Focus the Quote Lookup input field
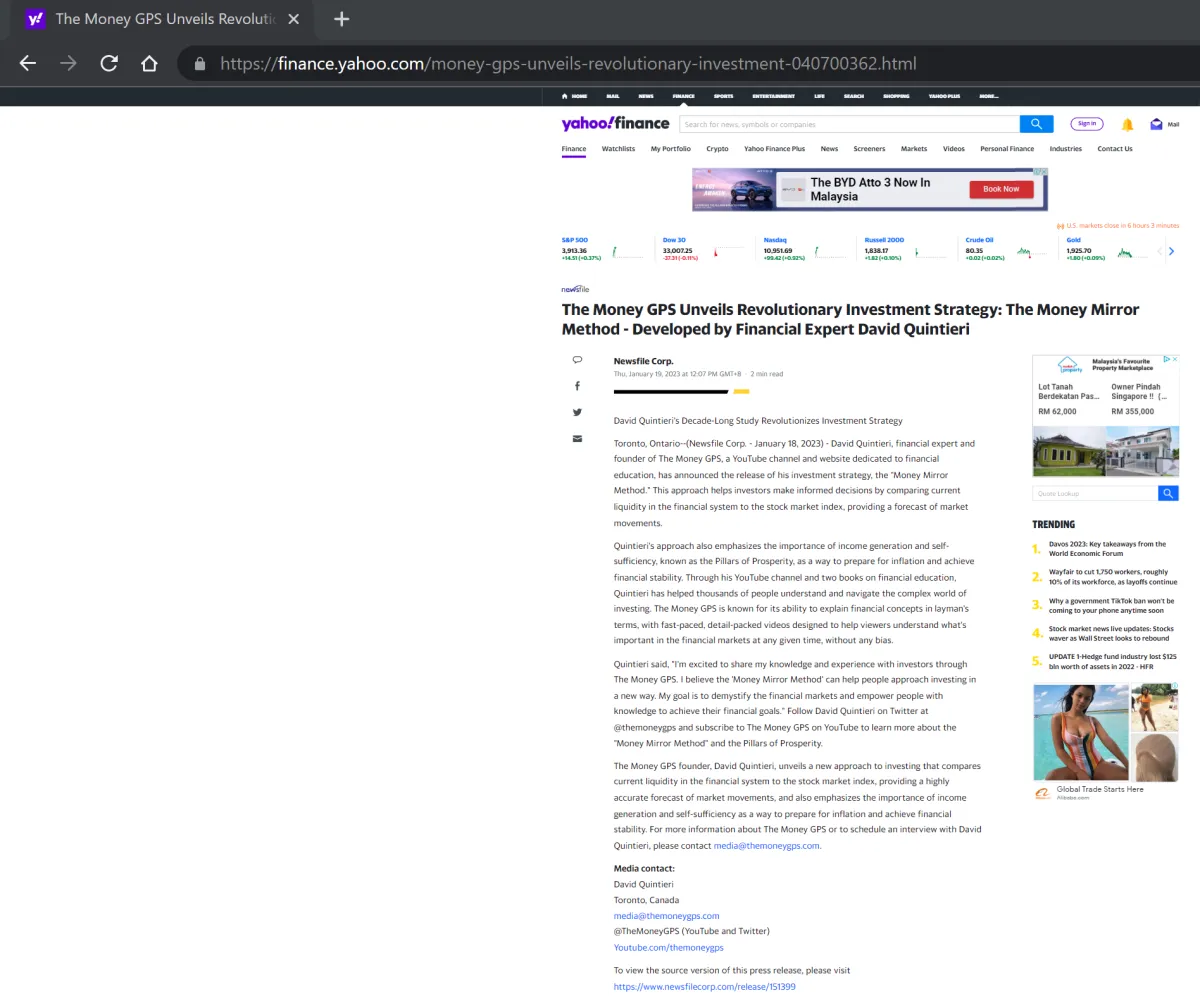1200x998 pixels. pyautogui.click(x=1095, y=493)
